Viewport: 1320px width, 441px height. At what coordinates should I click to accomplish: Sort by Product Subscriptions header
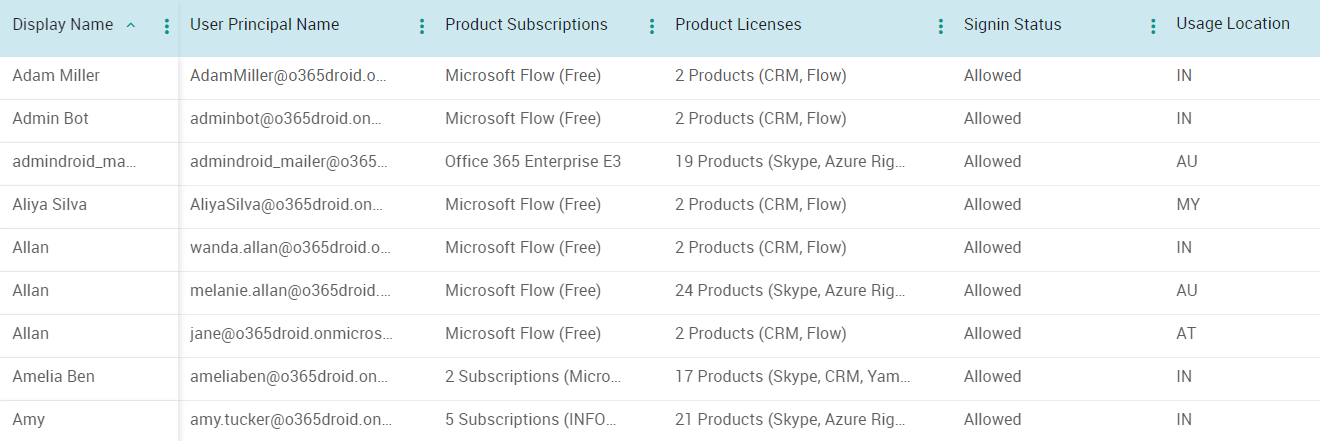(526, 25)
